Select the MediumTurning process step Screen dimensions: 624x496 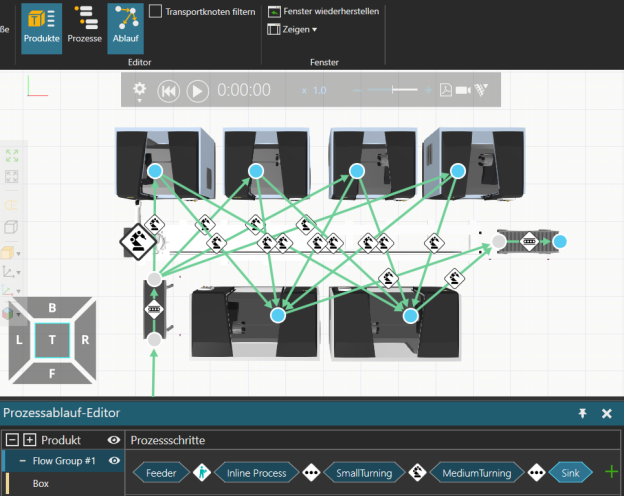tap(477, 473)
